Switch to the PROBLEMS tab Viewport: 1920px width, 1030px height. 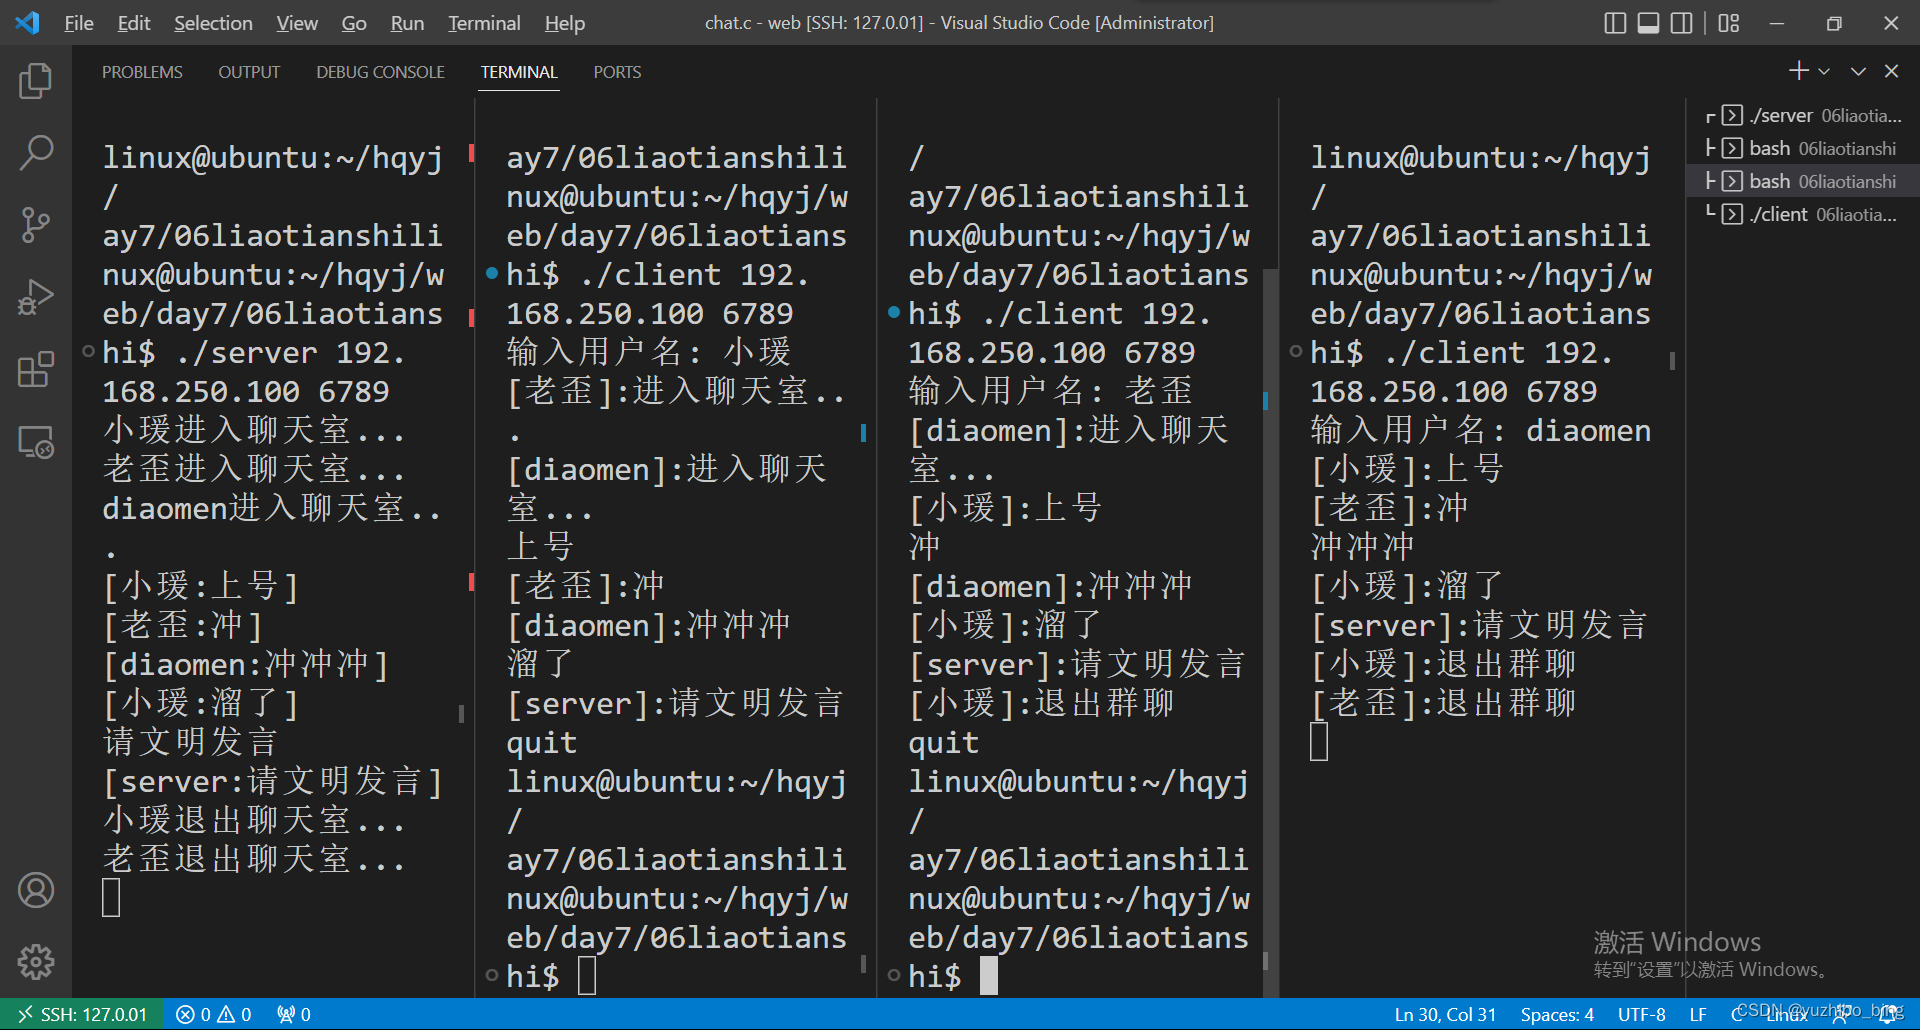142,71
